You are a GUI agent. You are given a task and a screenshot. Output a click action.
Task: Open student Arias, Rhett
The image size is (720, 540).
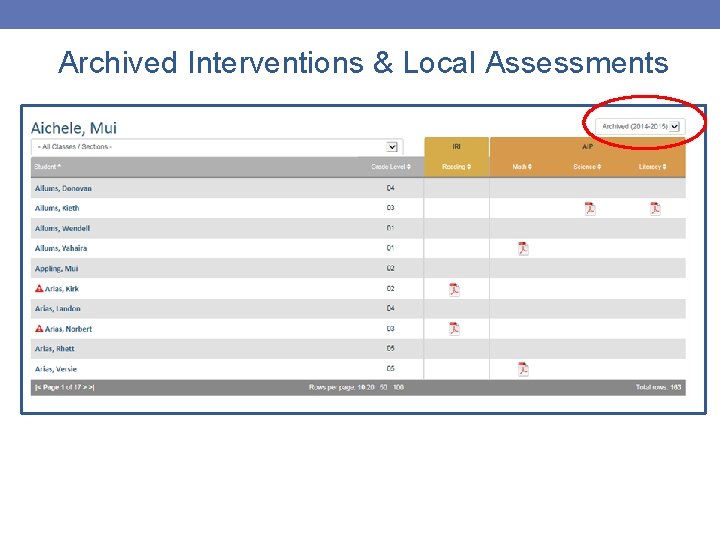tap(55, 349)
